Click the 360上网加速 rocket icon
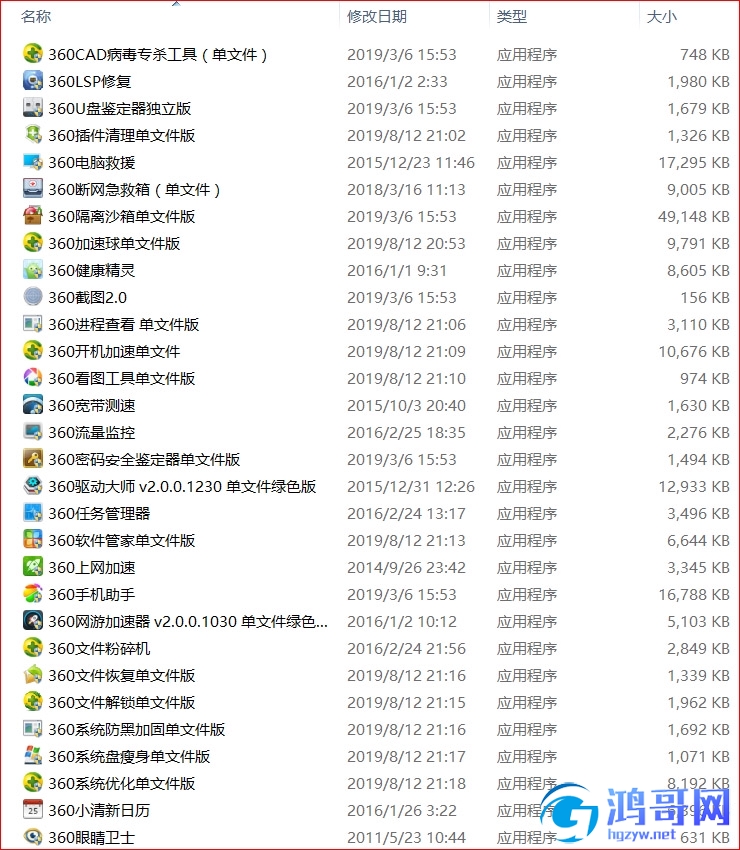Image resolution: width=740 pixels, height=850 pixels. (33, 567)
